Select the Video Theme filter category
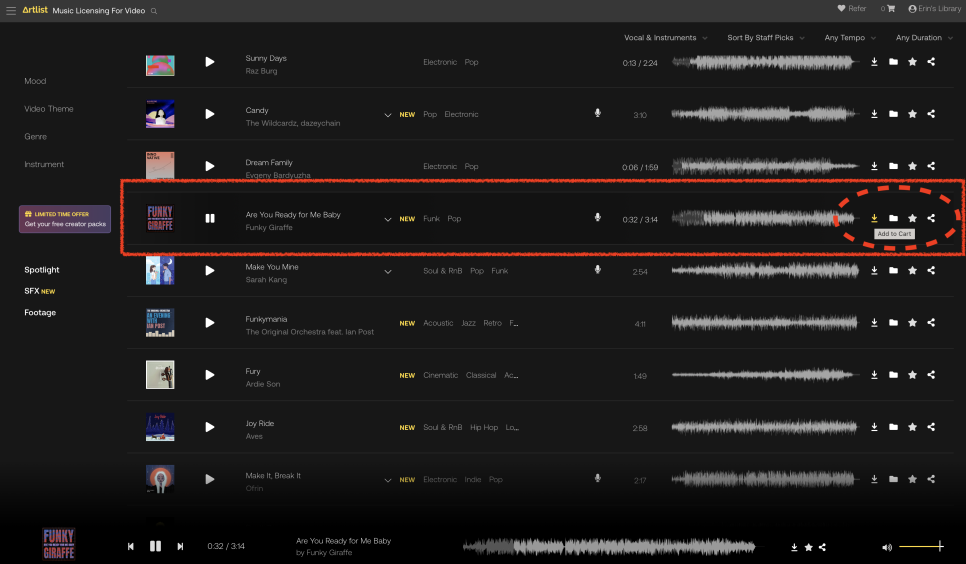 [x=49, y=108]
